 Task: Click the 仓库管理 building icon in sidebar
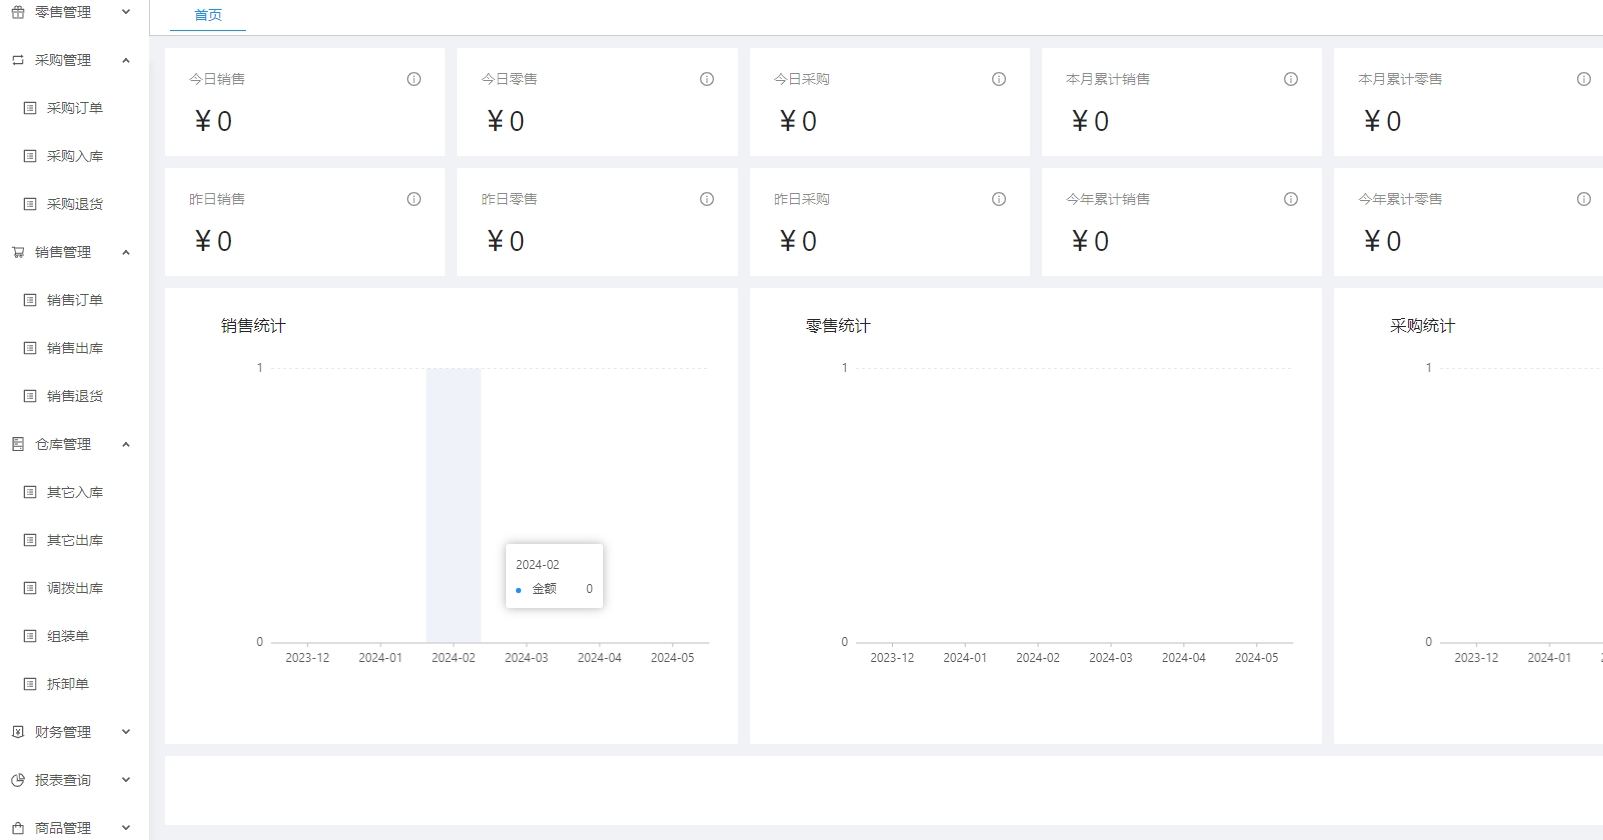[18, 444]
